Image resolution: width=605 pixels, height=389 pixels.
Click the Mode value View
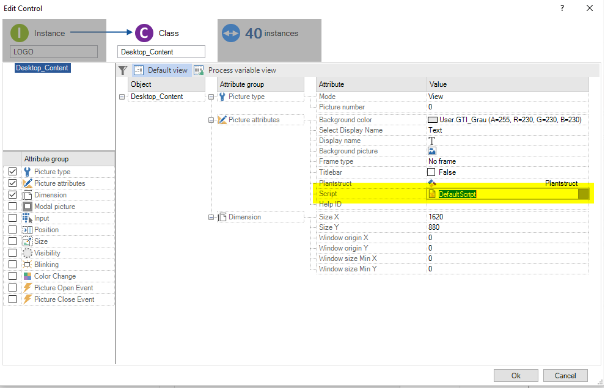tap(436, 96)
